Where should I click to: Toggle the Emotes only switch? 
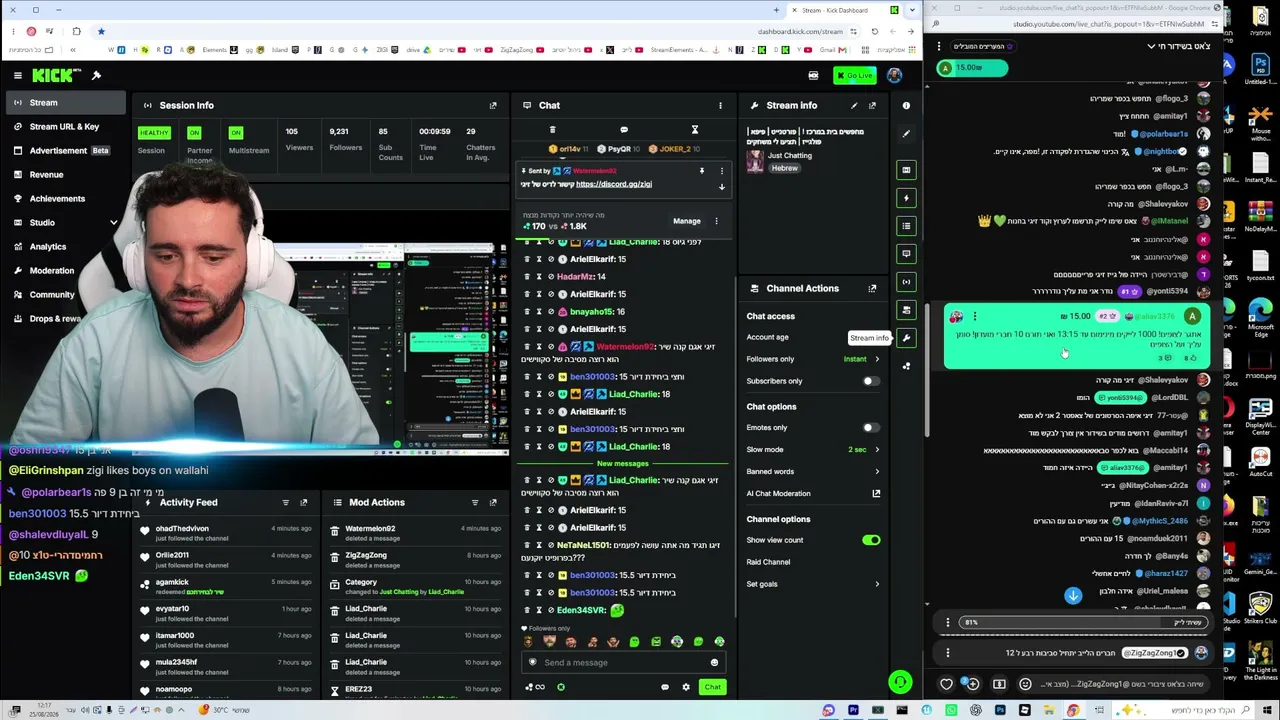[x=871, y=428]
